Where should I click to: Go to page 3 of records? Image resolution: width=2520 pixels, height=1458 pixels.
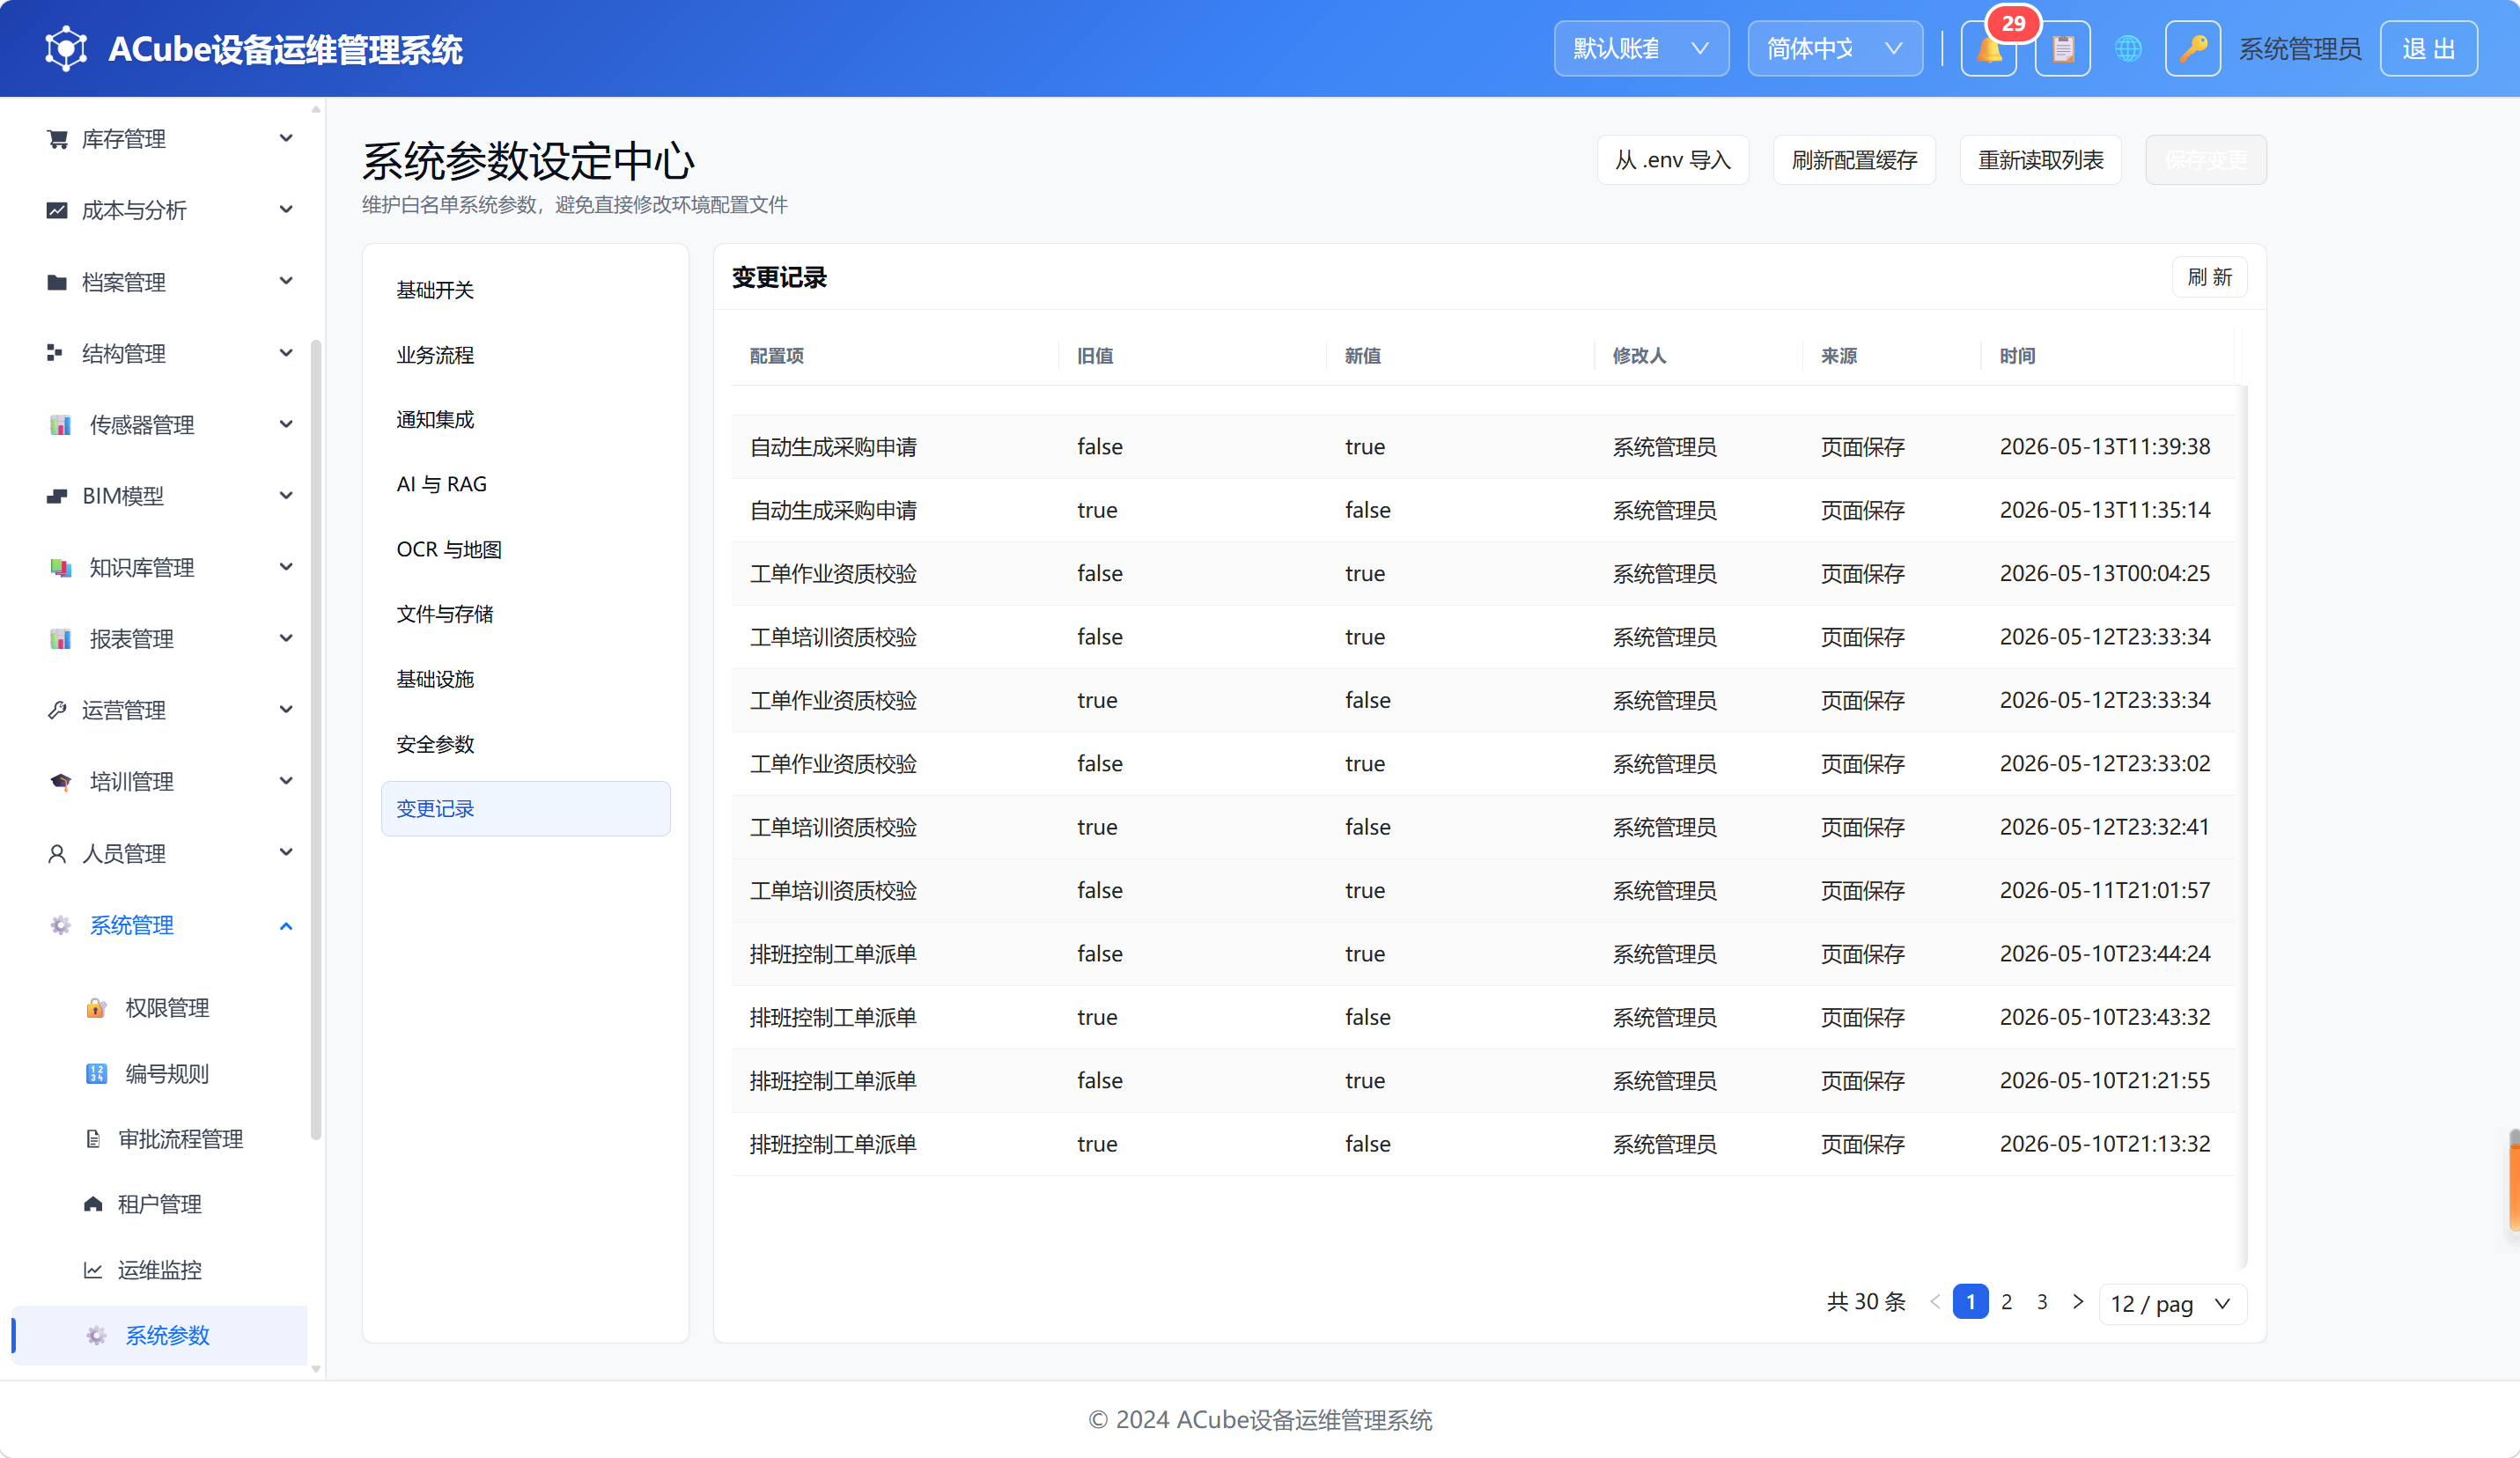pyautogui.click(x=2042, y=1302)
